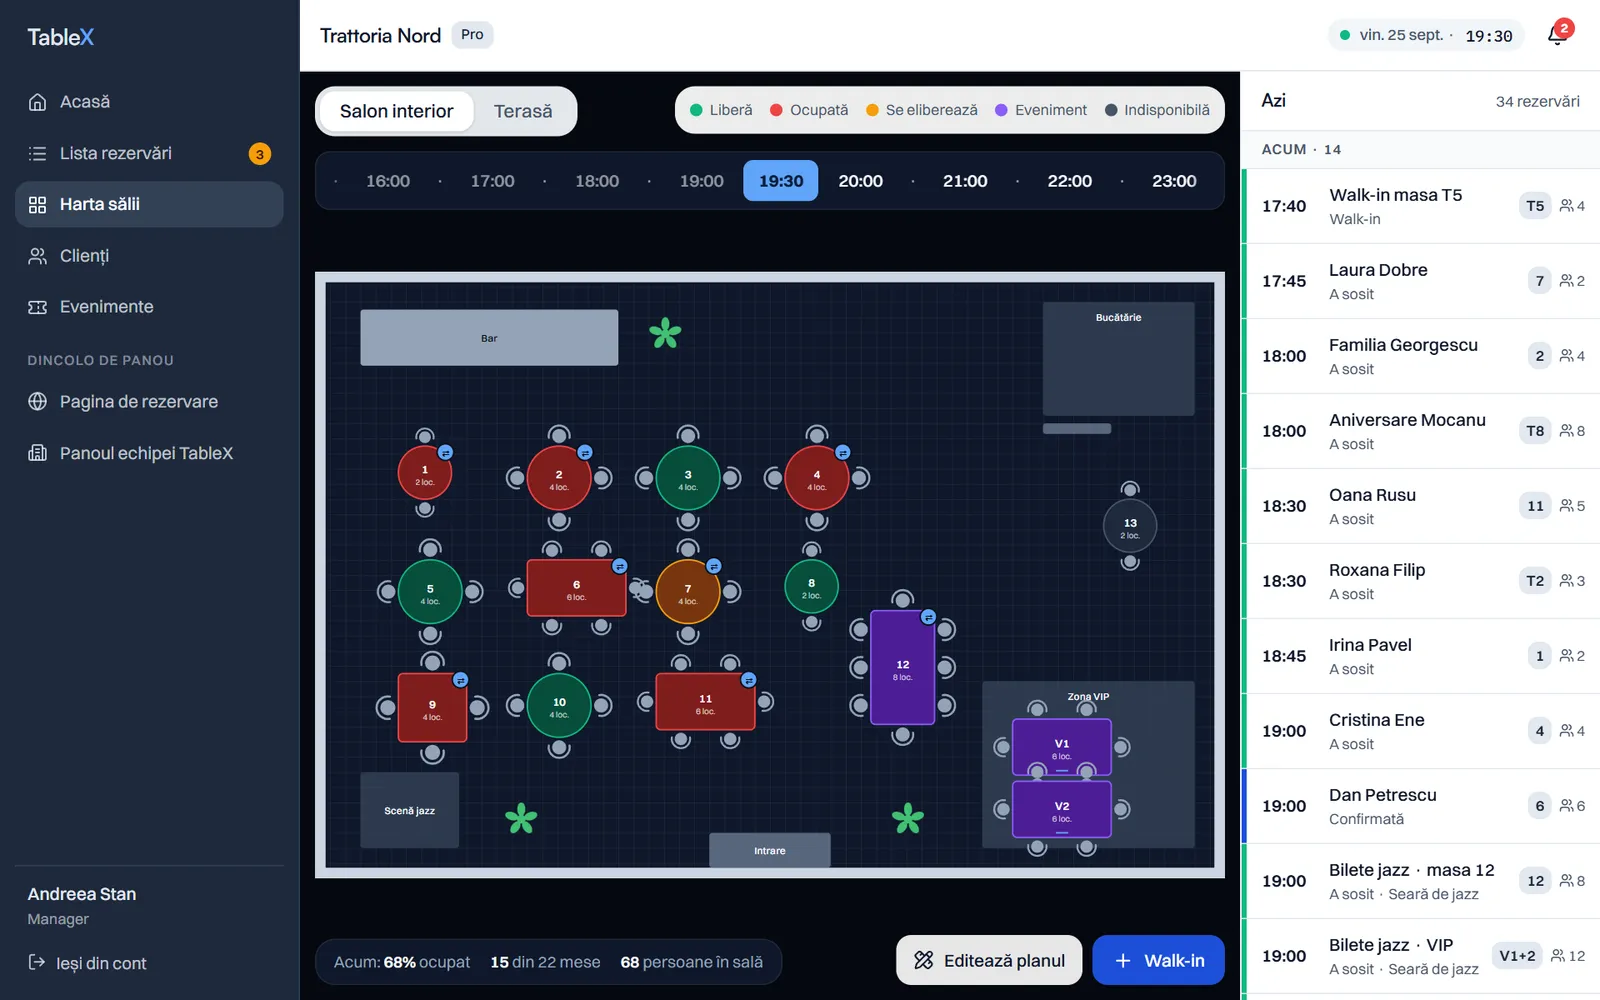The height and width of the screenshot is (1000, 1600).
Task: Open Familia Georgescu reservation
Action: coord(1421,356)
